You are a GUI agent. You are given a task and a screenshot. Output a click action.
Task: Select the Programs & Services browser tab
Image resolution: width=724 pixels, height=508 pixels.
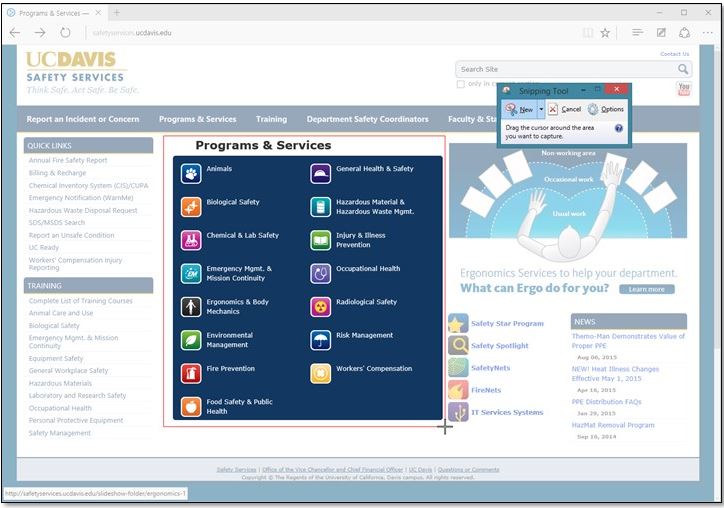coord(54,13)
